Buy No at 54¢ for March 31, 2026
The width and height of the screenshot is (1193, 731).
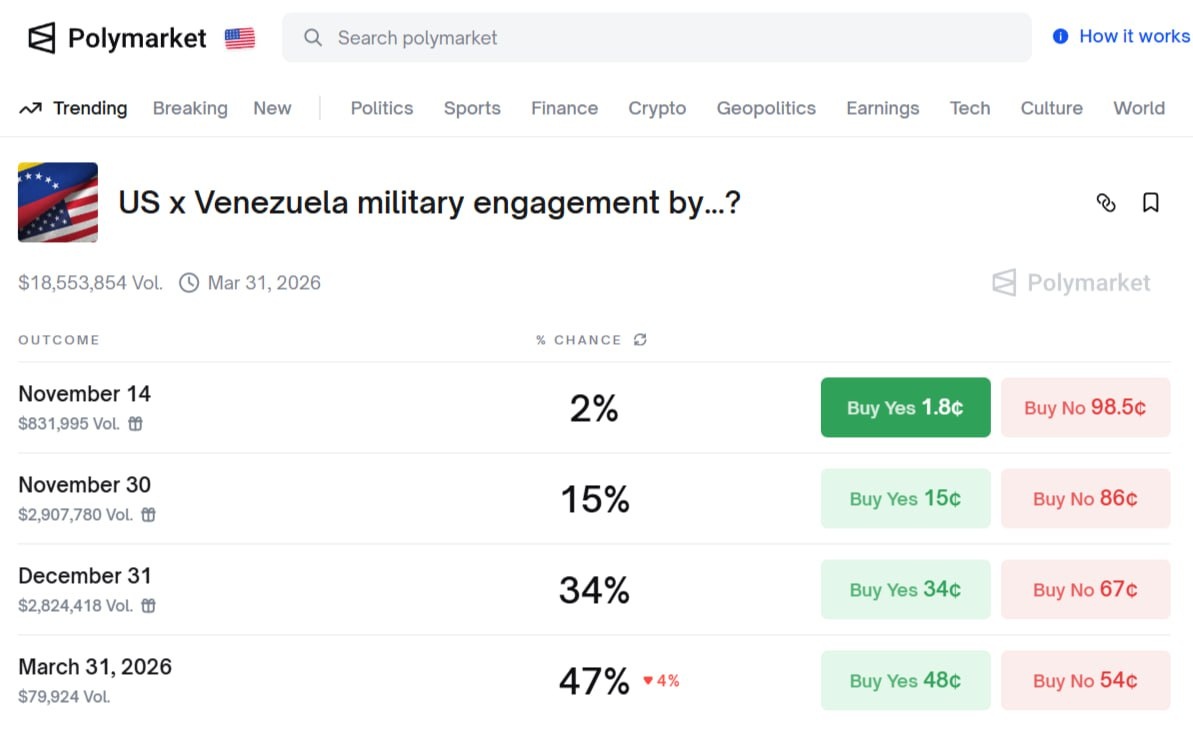[x=1085, y=680]
